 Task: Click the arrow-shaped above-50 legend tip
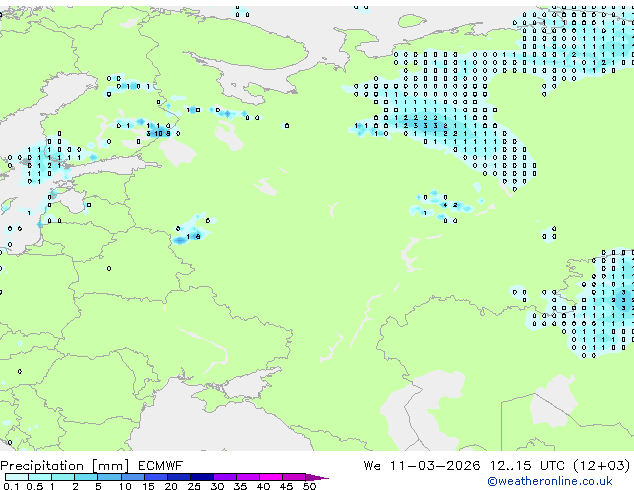[317, 477]
